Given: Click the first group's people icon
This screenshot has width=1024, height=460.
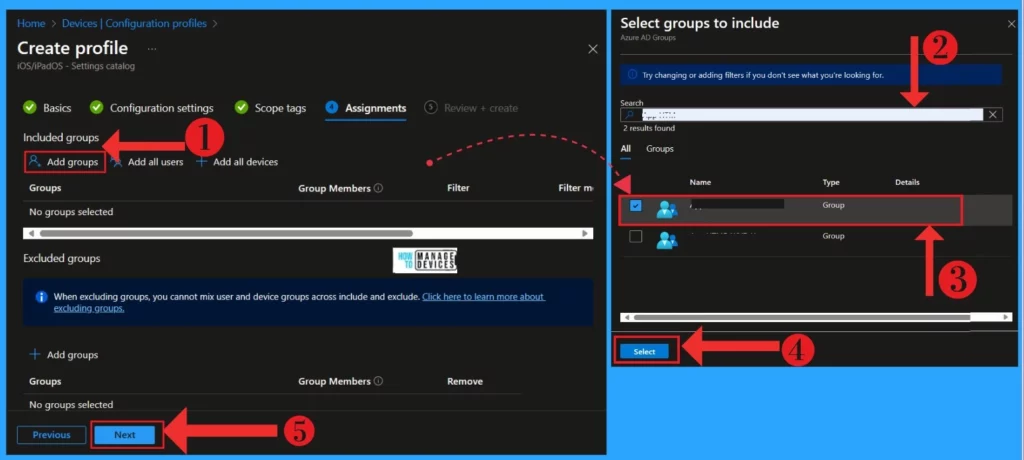Looking at the screenshot, I should [x=667, y=209].
